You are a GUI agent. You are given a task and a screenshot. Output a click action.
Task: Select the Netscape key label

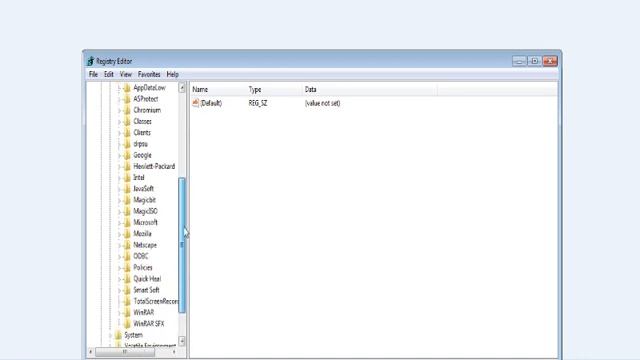pos(145,245)
